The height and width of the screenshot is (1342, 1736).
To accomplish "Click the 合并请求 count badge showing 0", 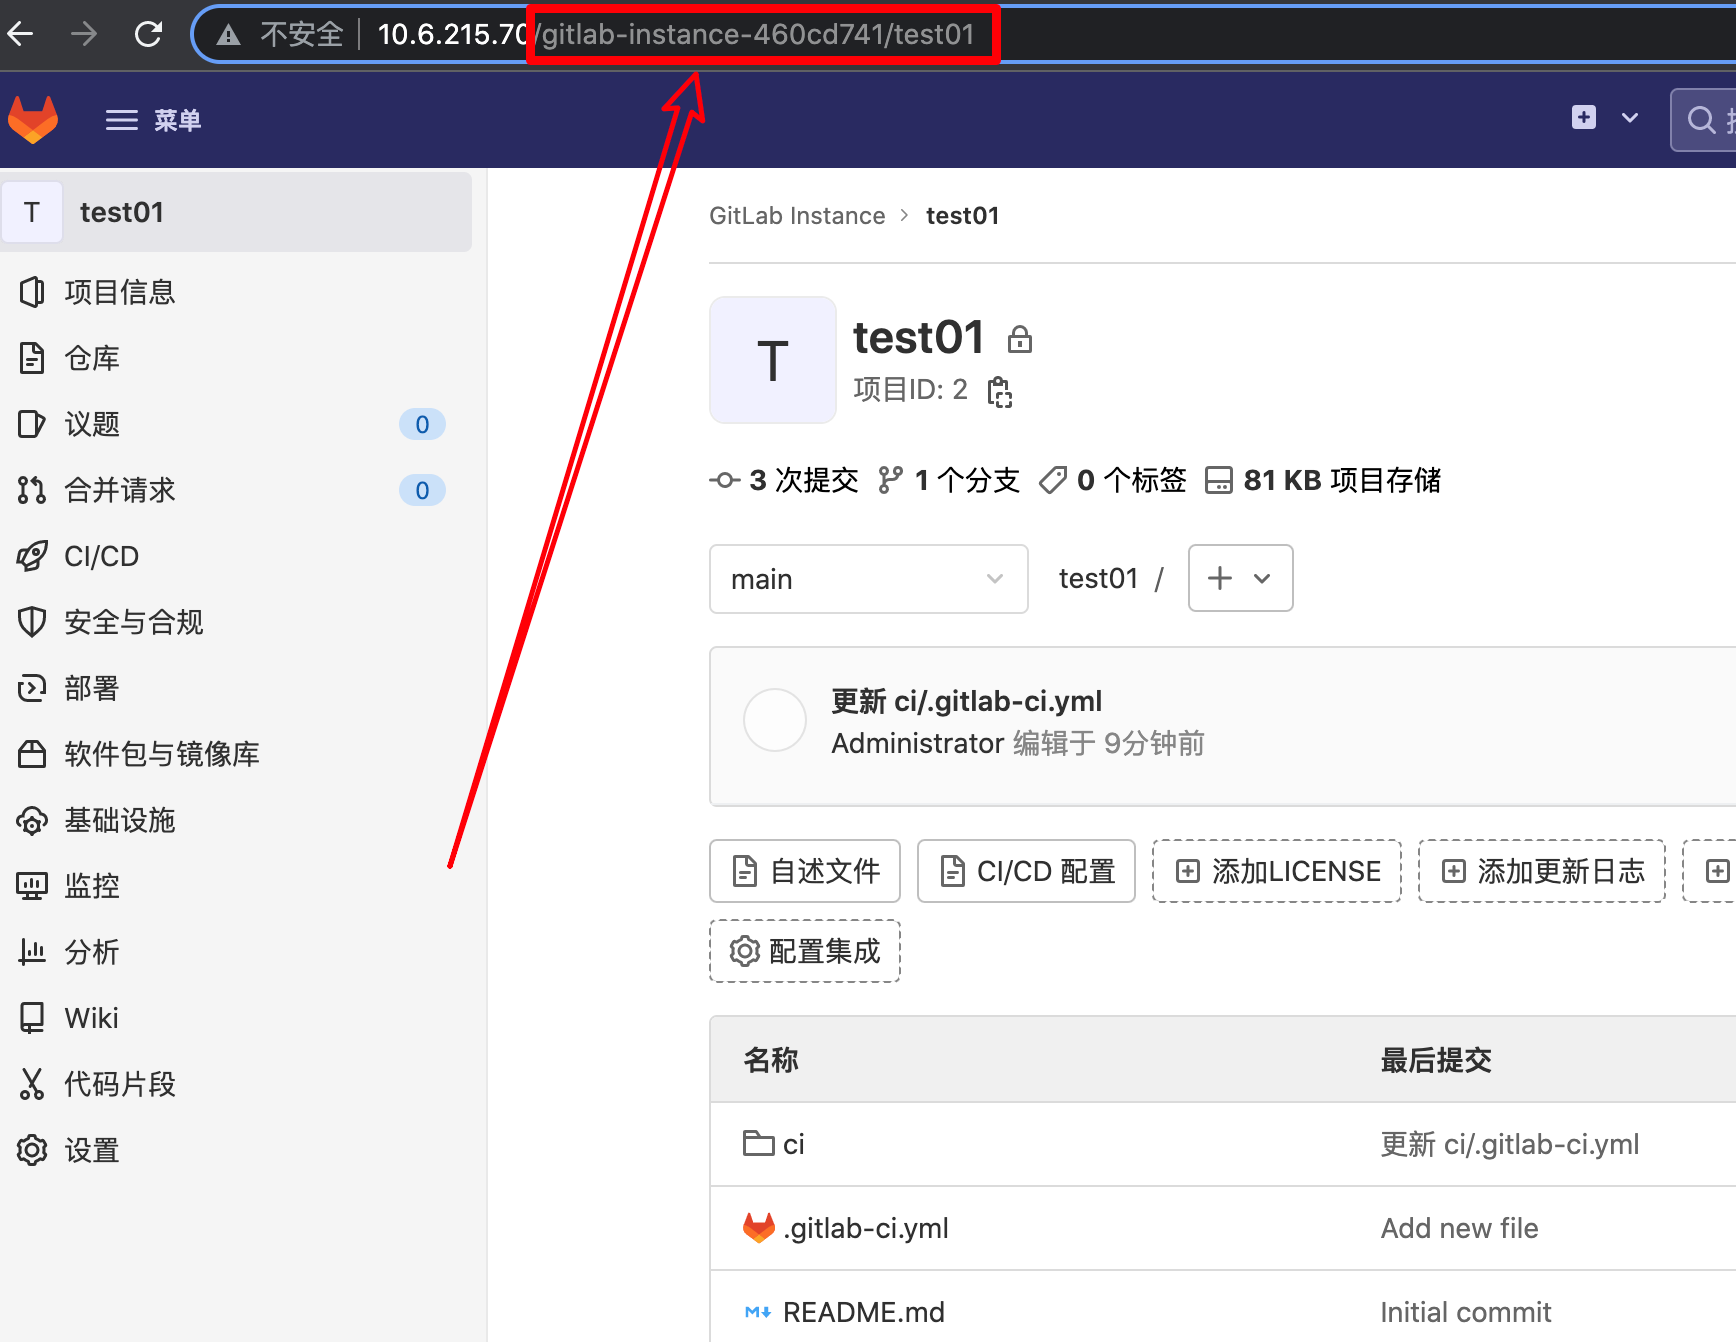I will 422,490.
